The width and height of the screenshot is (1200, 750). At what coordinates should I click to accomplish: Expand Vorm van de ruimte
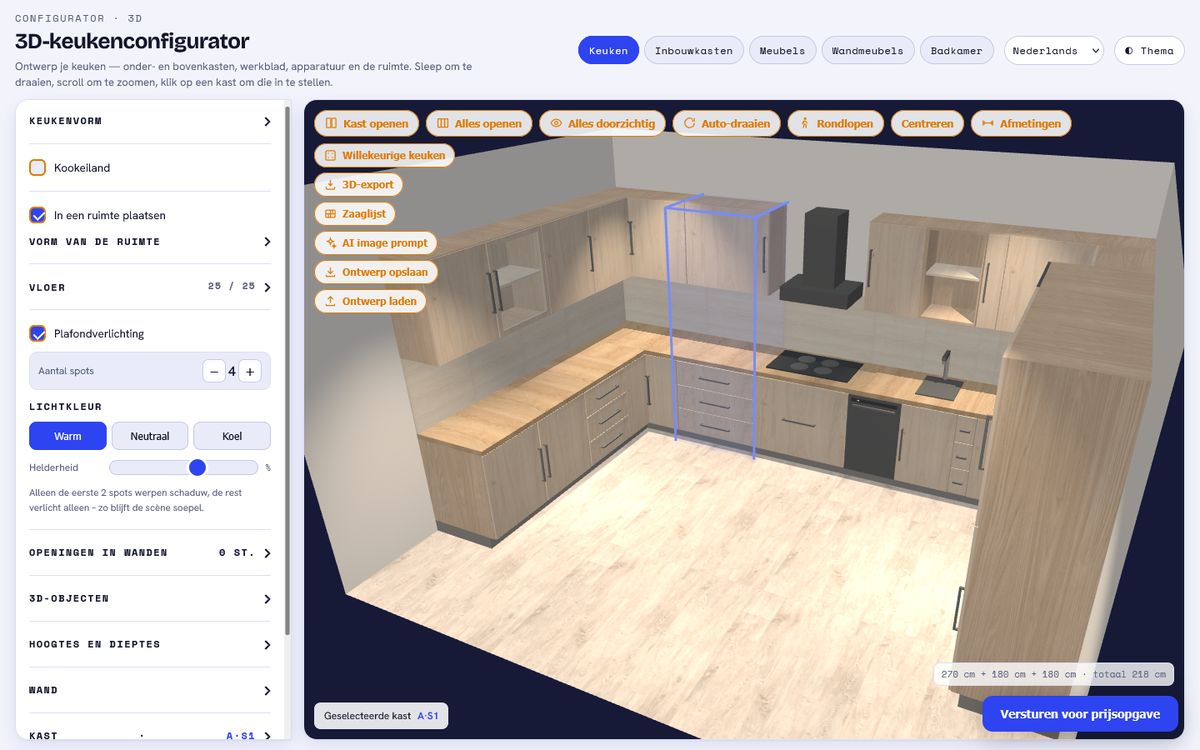pyautogui.click(x=150, y=241)
